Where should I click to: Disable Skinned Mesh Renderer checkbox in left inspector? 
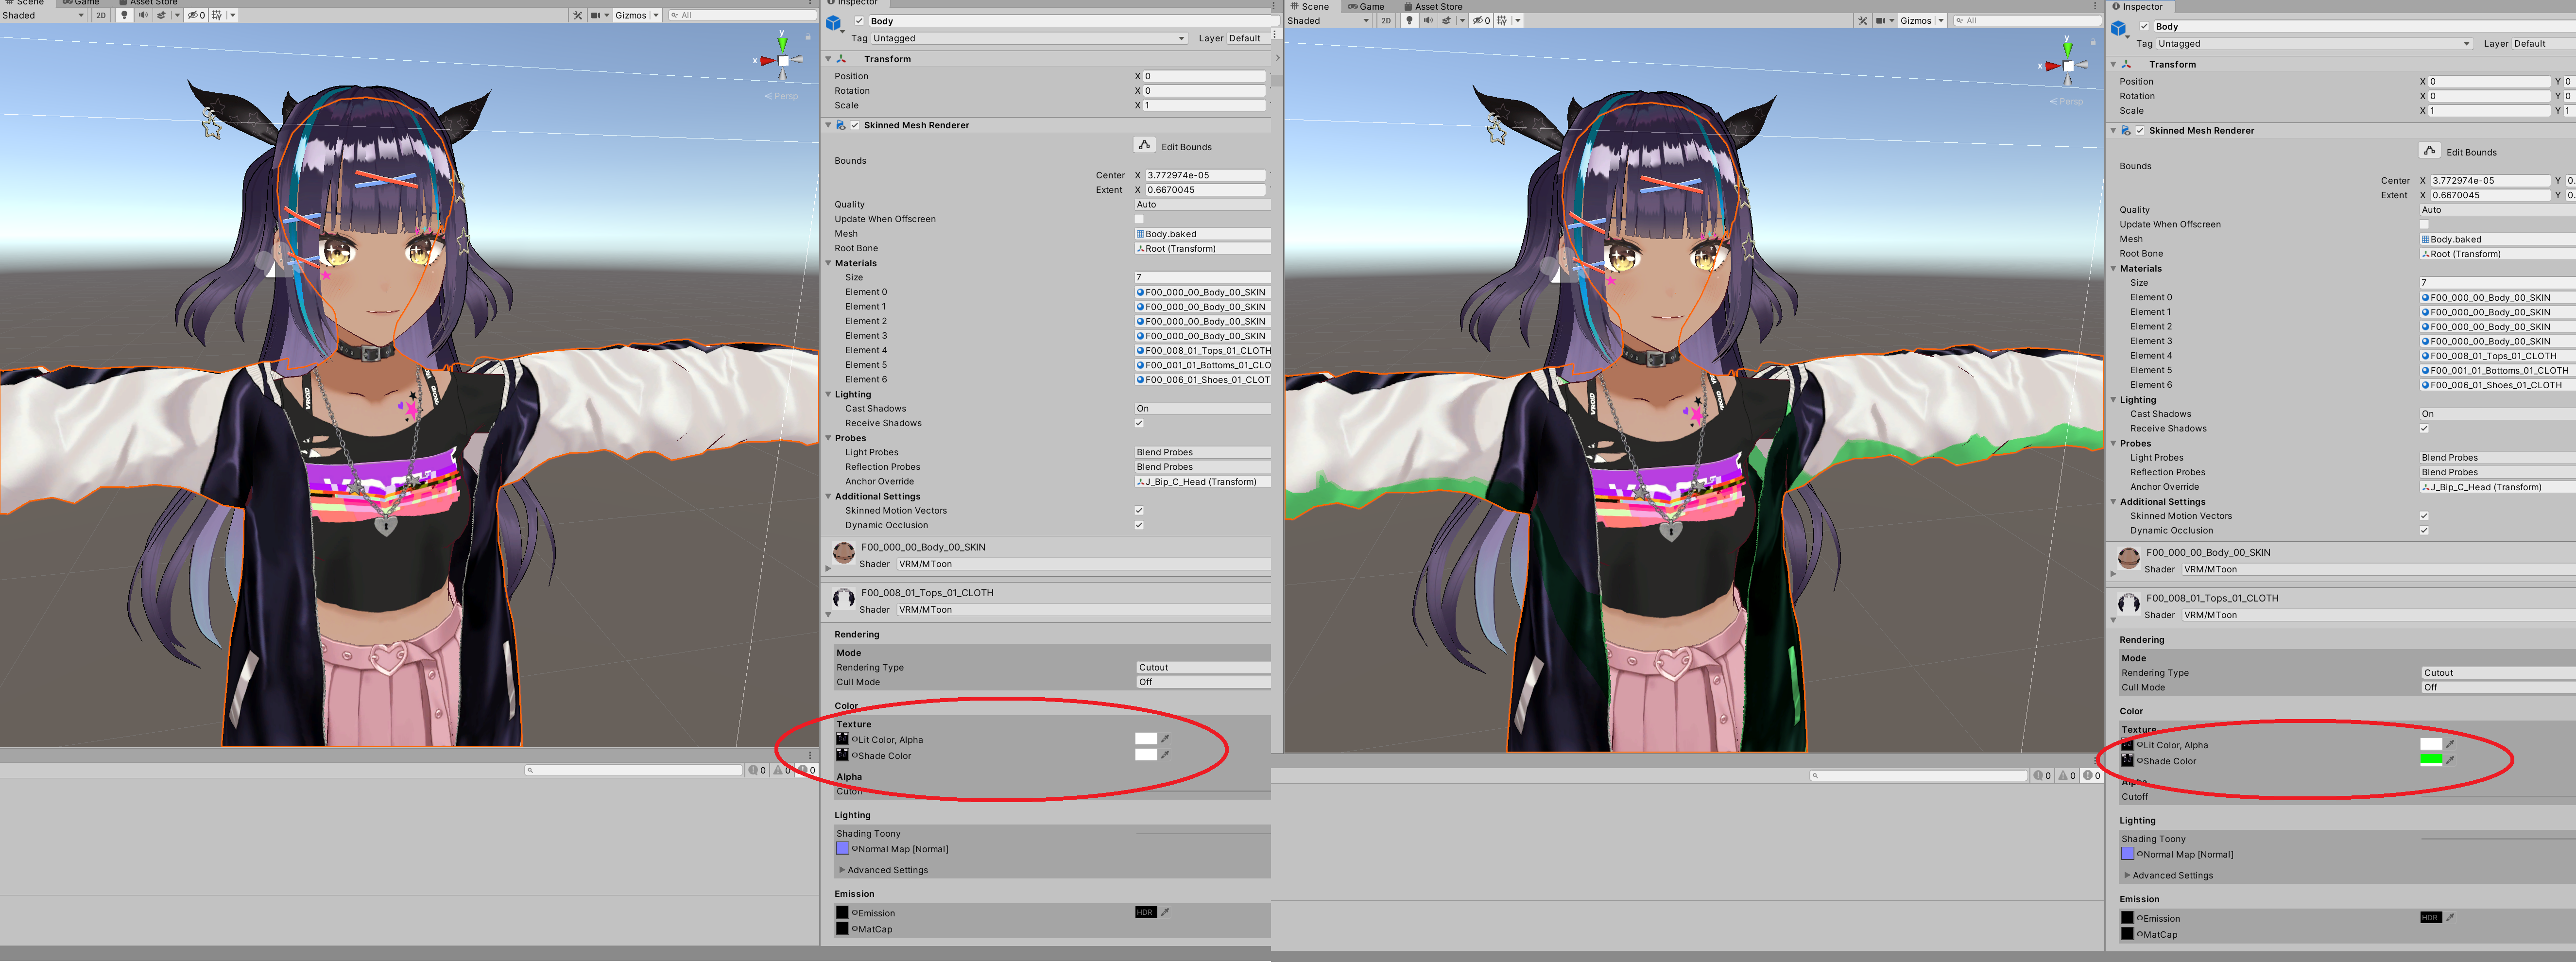855,125
